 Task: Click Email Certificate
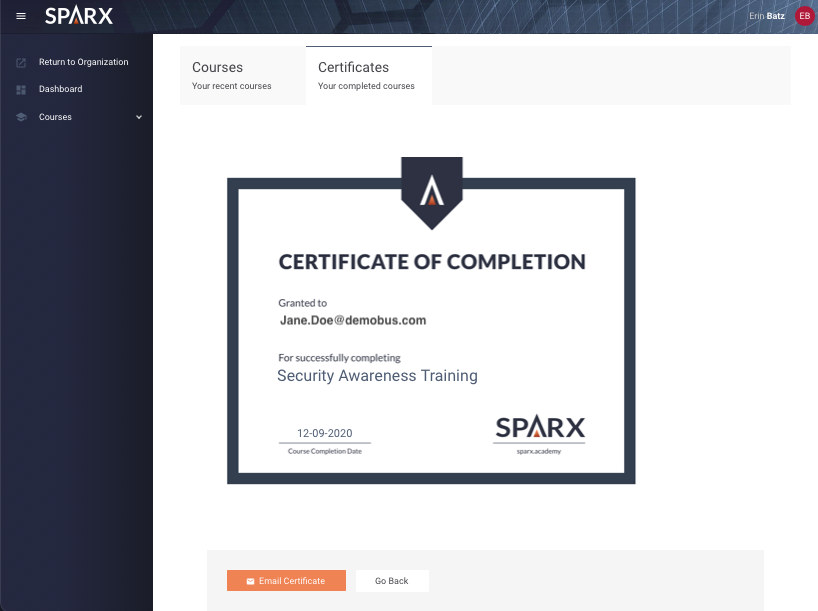point(286,580)
